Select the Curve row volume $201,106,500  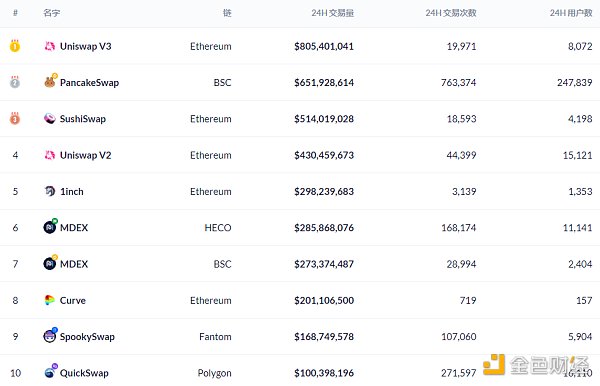pos(324,300)
